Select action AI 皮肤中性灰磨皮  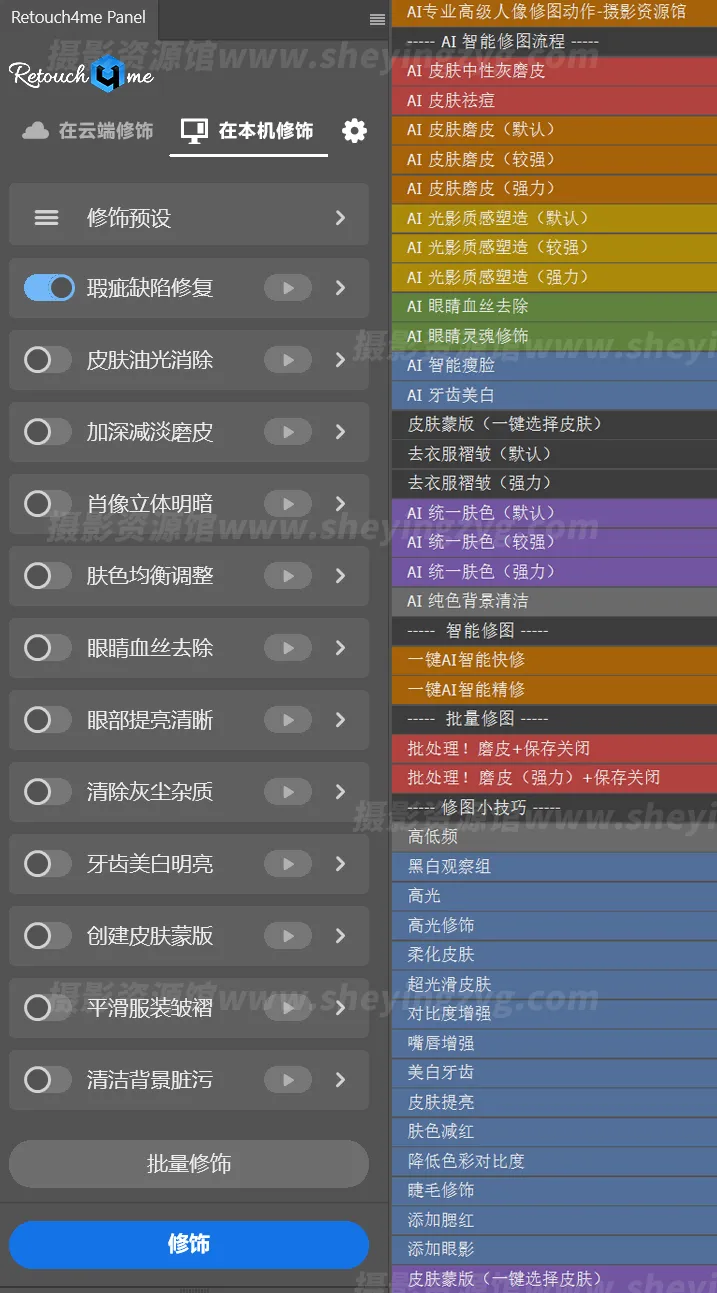click(554, 71)
